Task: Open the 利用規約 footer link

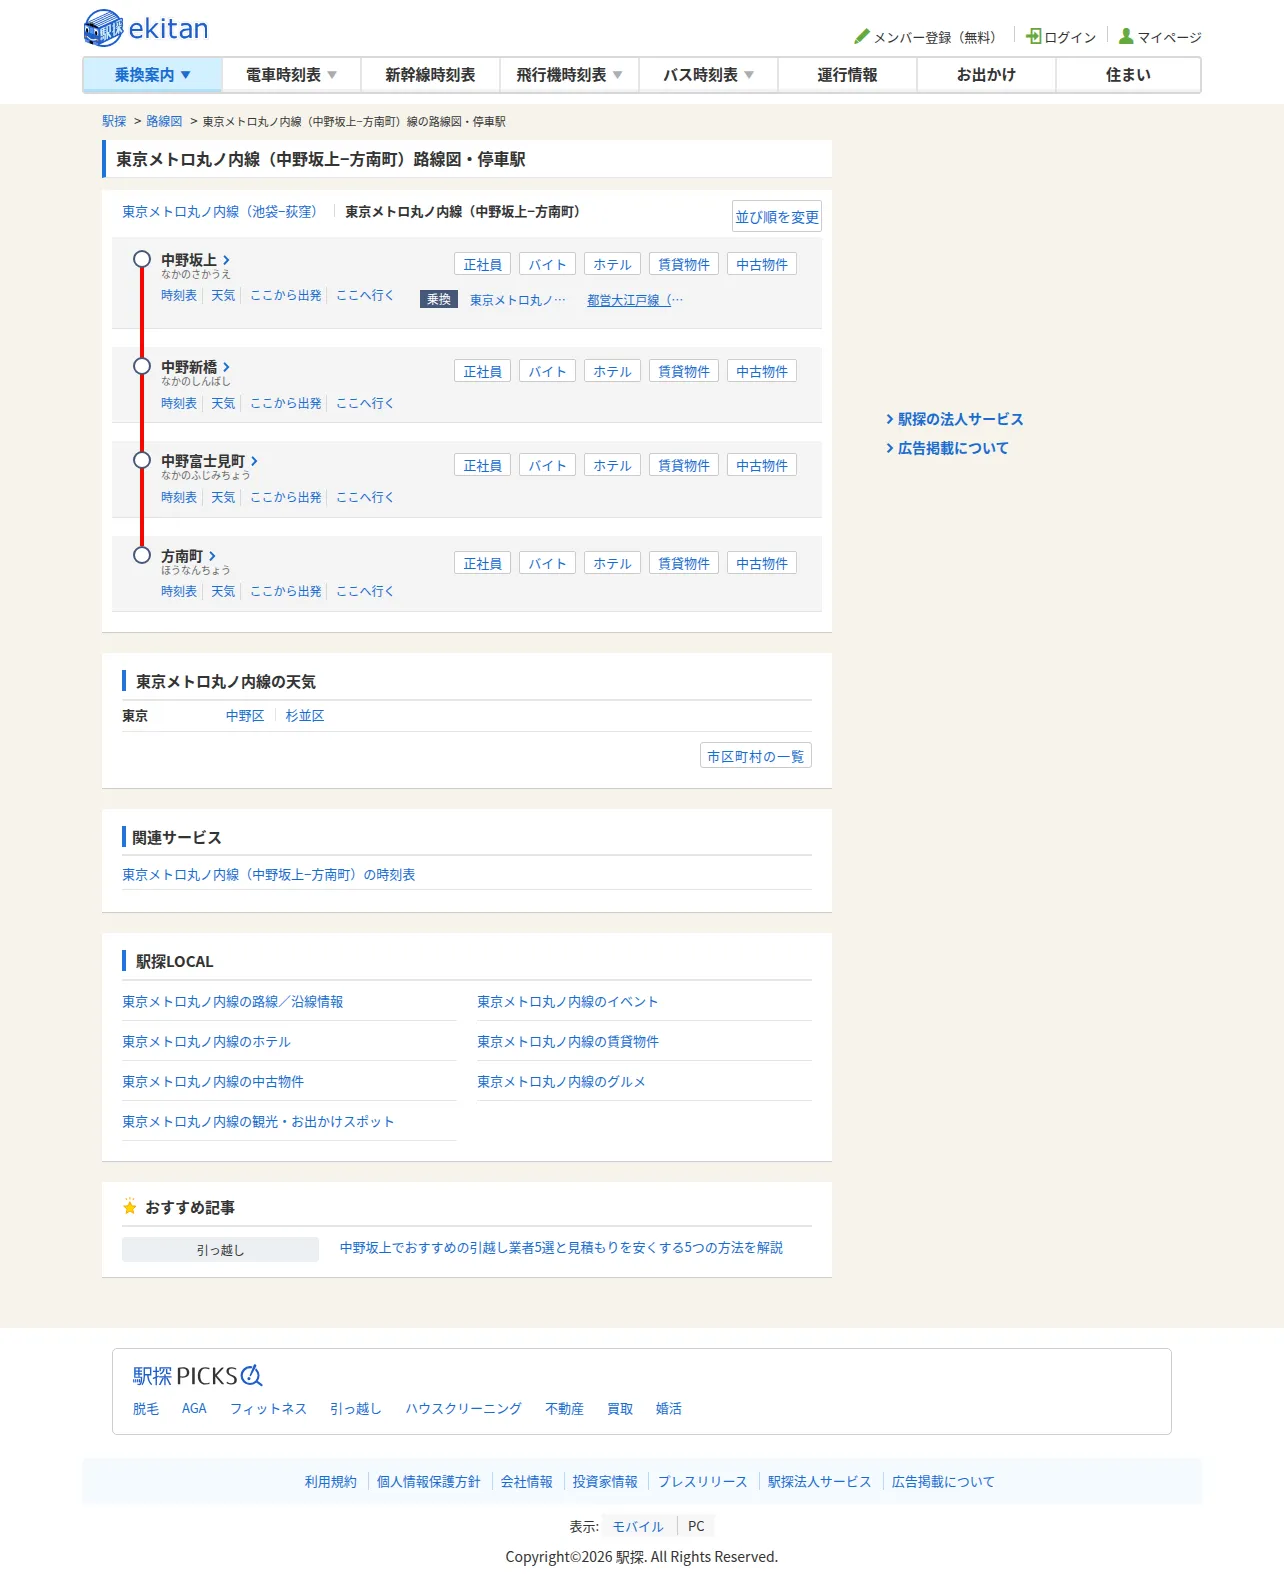Action: click(x=331, y=1482)
